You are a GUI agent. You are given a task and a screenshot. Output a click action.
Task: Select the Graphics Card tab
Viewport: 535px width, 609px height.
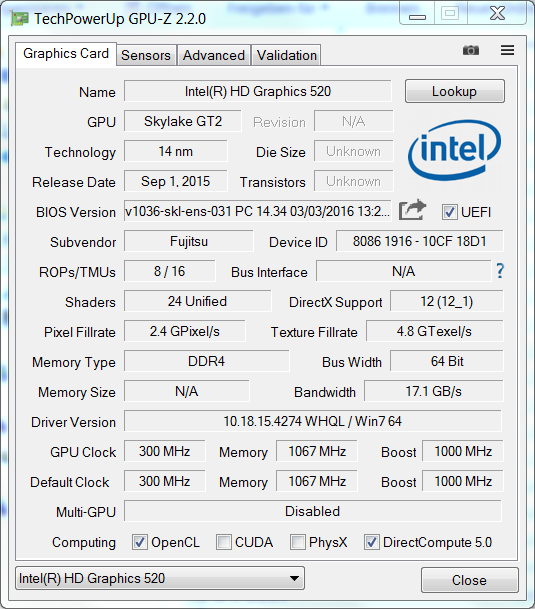pyautogui.click(x=66, y=54)
